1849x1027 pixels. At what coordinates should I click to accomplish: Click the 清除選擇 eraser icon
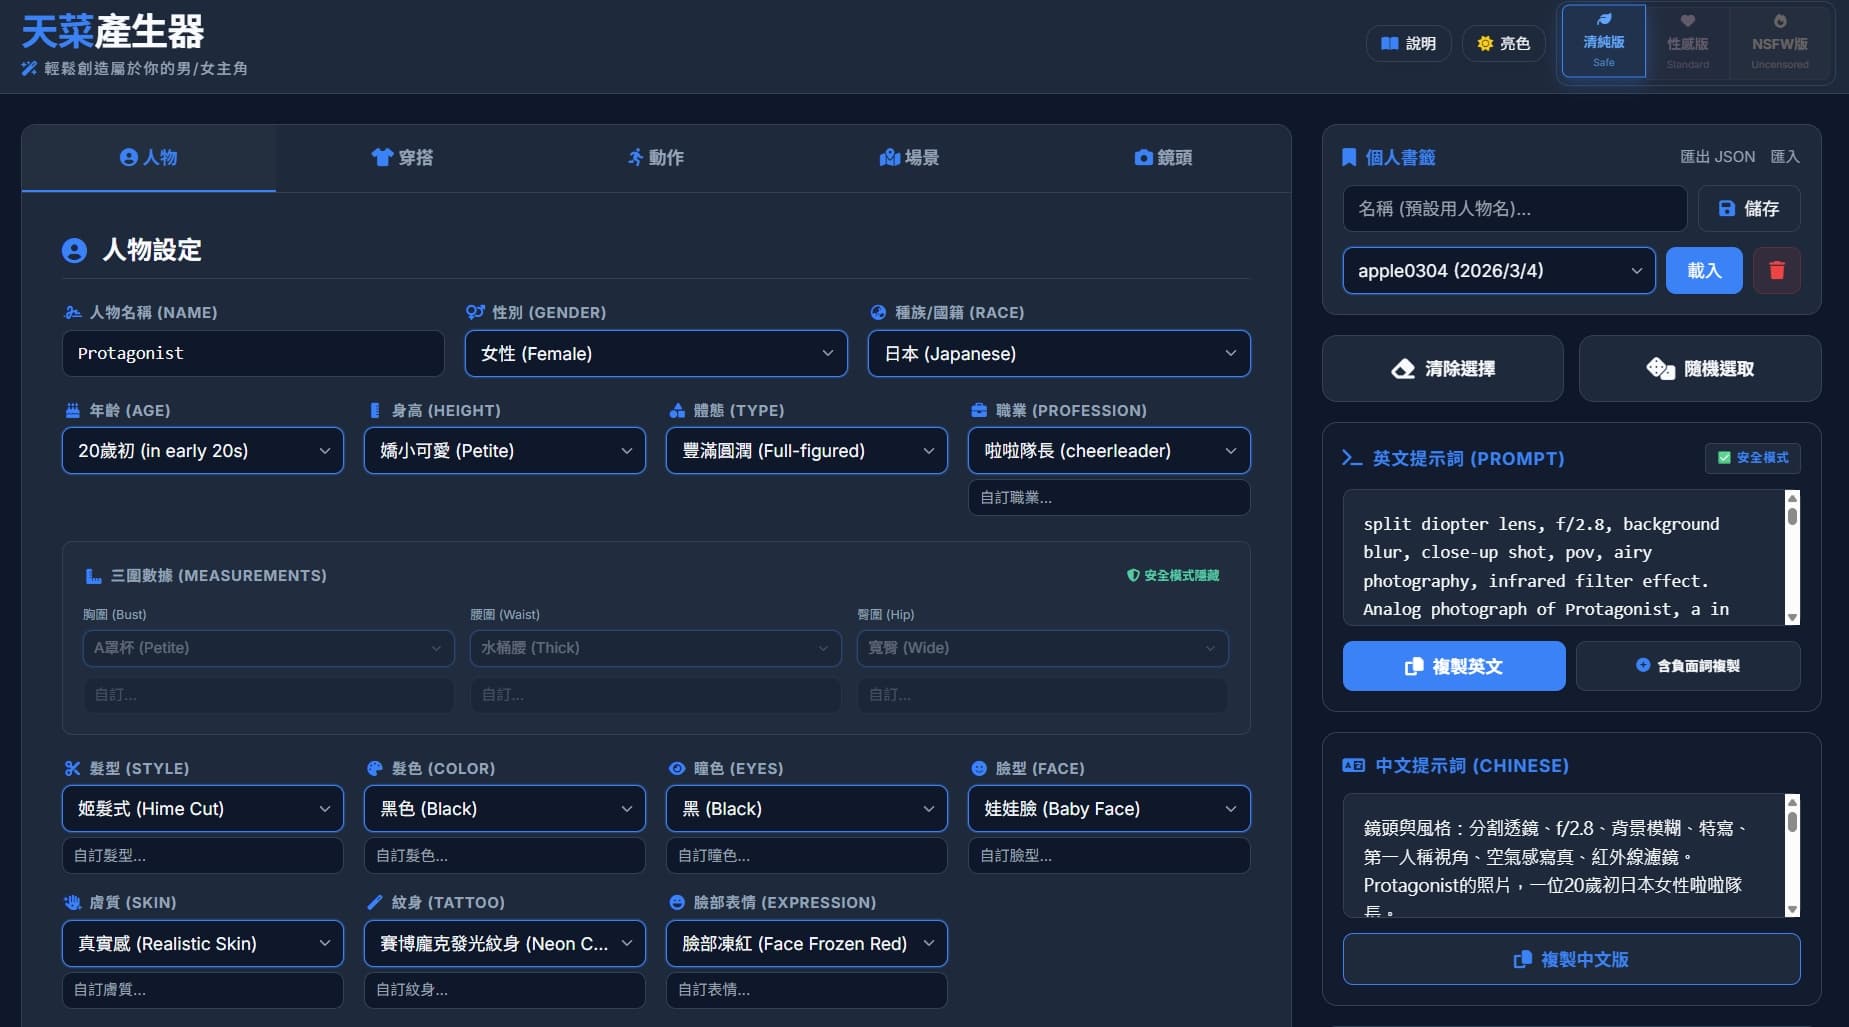1403,369
